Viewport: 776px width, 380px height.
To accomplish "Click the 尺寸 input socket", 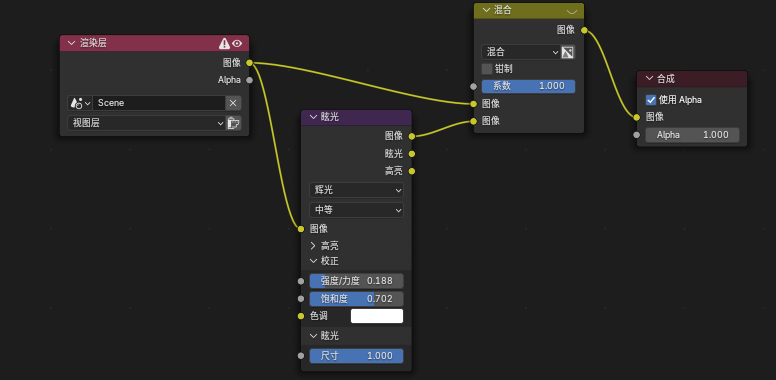I will coord(301,356).
